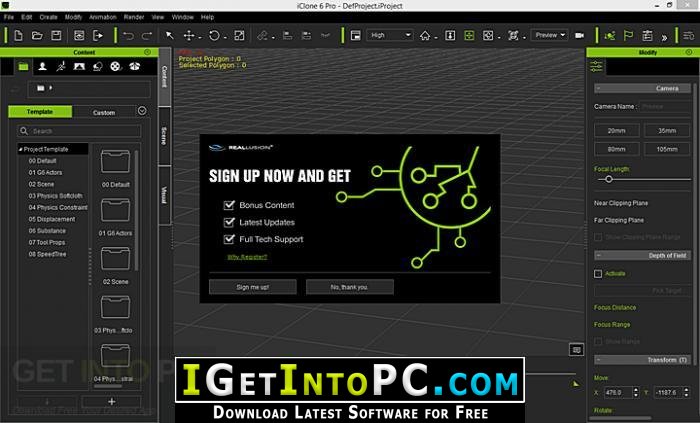
Task: Collapse the Project Template tree node
Action: click(21, 149)
